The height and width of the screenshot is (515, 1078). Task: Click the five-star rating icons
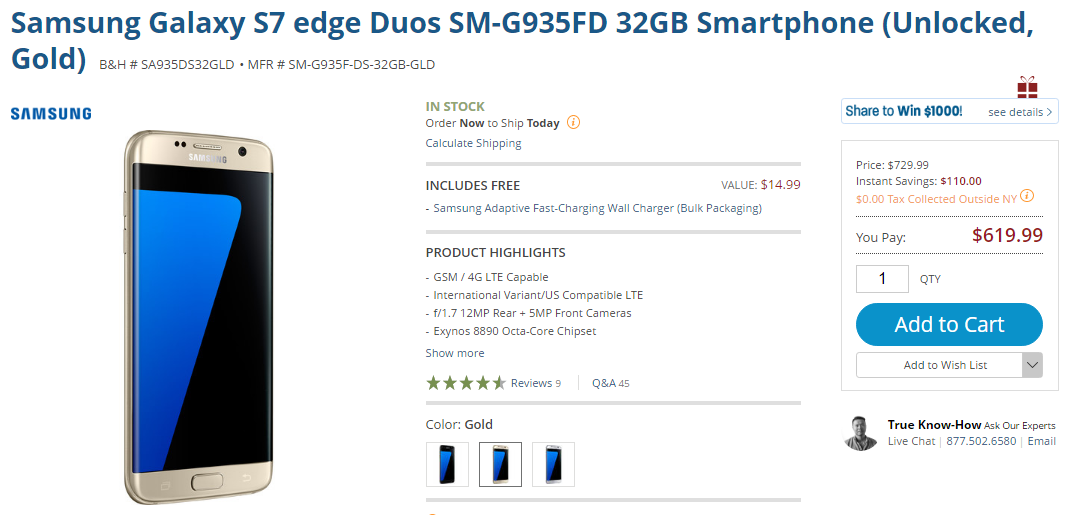coord(465,383)
